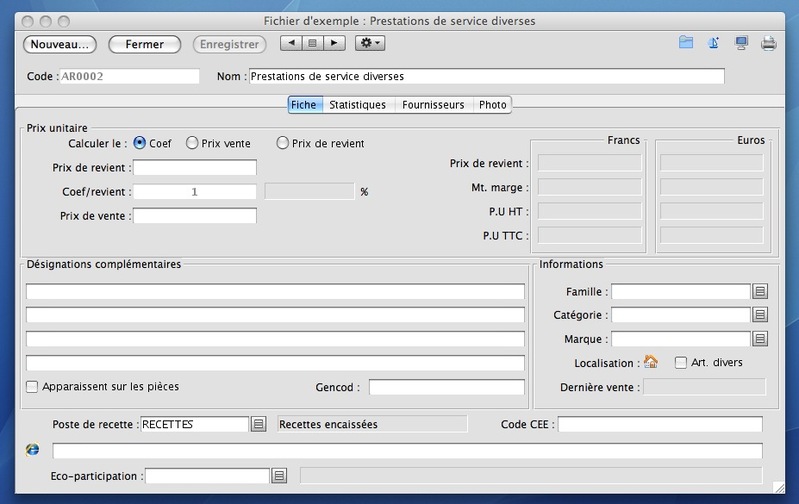Screen dimensions: 799x504
Task: Switch to the Fournisseurs tab
Action: coord(433,105)
